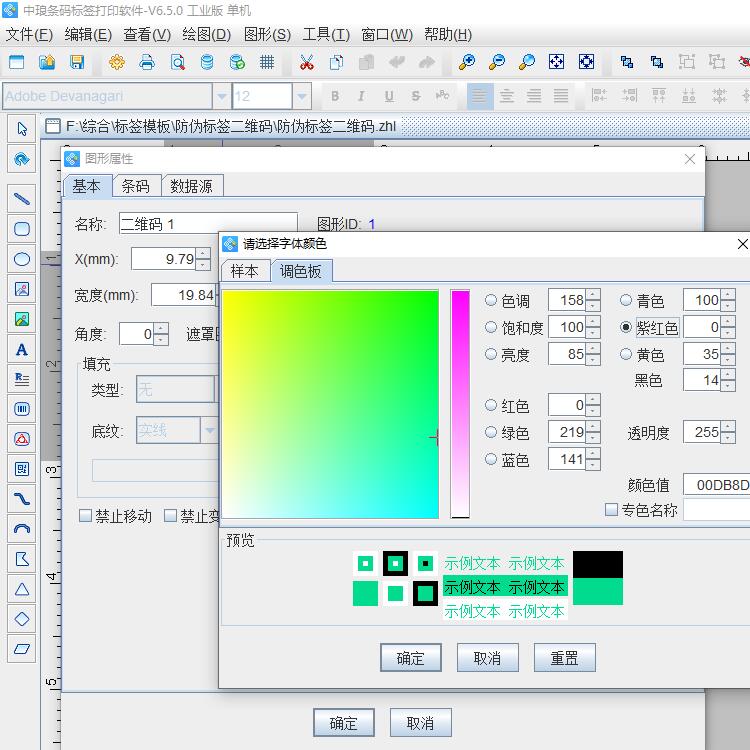Select the curve line tool
Screen dimensions: 750x750
[x=22, y=499]
